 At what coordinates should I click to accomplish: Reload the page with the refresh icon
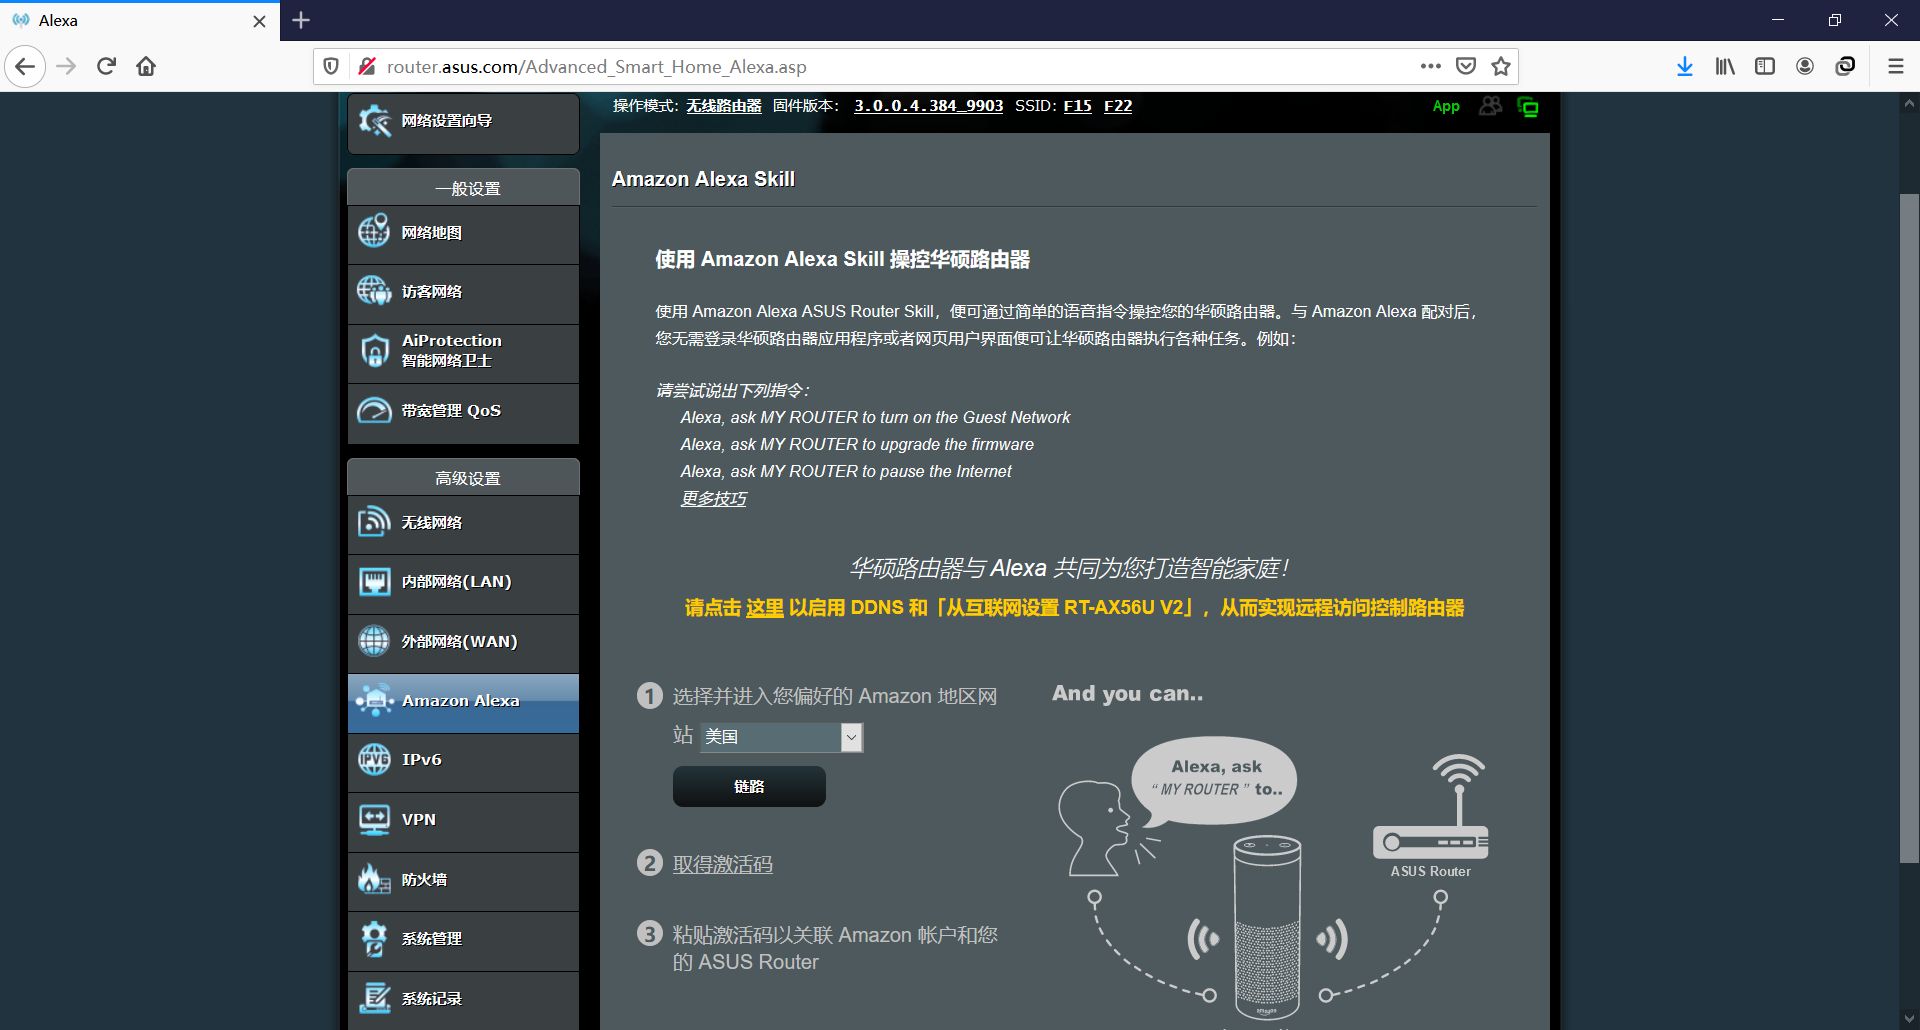[106, 66]
